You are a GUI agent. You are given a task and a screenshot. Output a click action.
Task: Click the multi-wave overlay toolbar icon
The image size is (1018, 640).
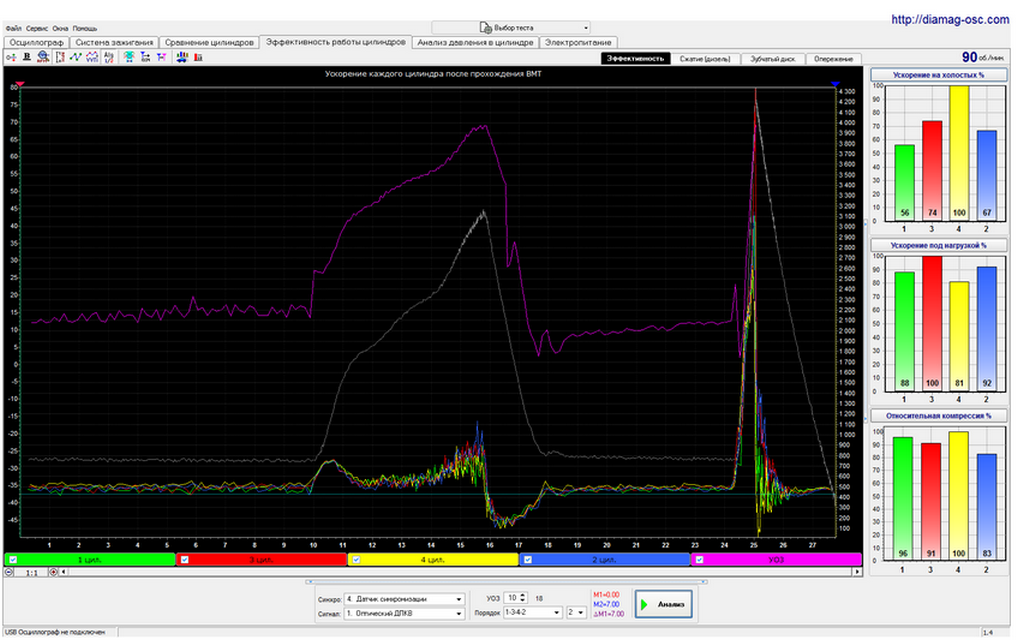(x=92, y=58)
